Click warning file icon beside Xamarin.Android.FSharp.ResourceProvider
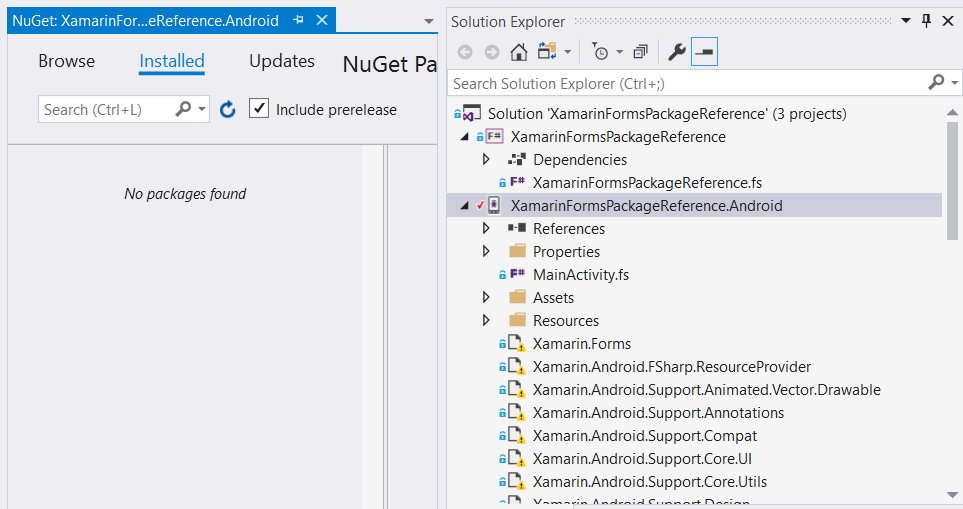The image size is (963, 509). click(x=517, y=367)
